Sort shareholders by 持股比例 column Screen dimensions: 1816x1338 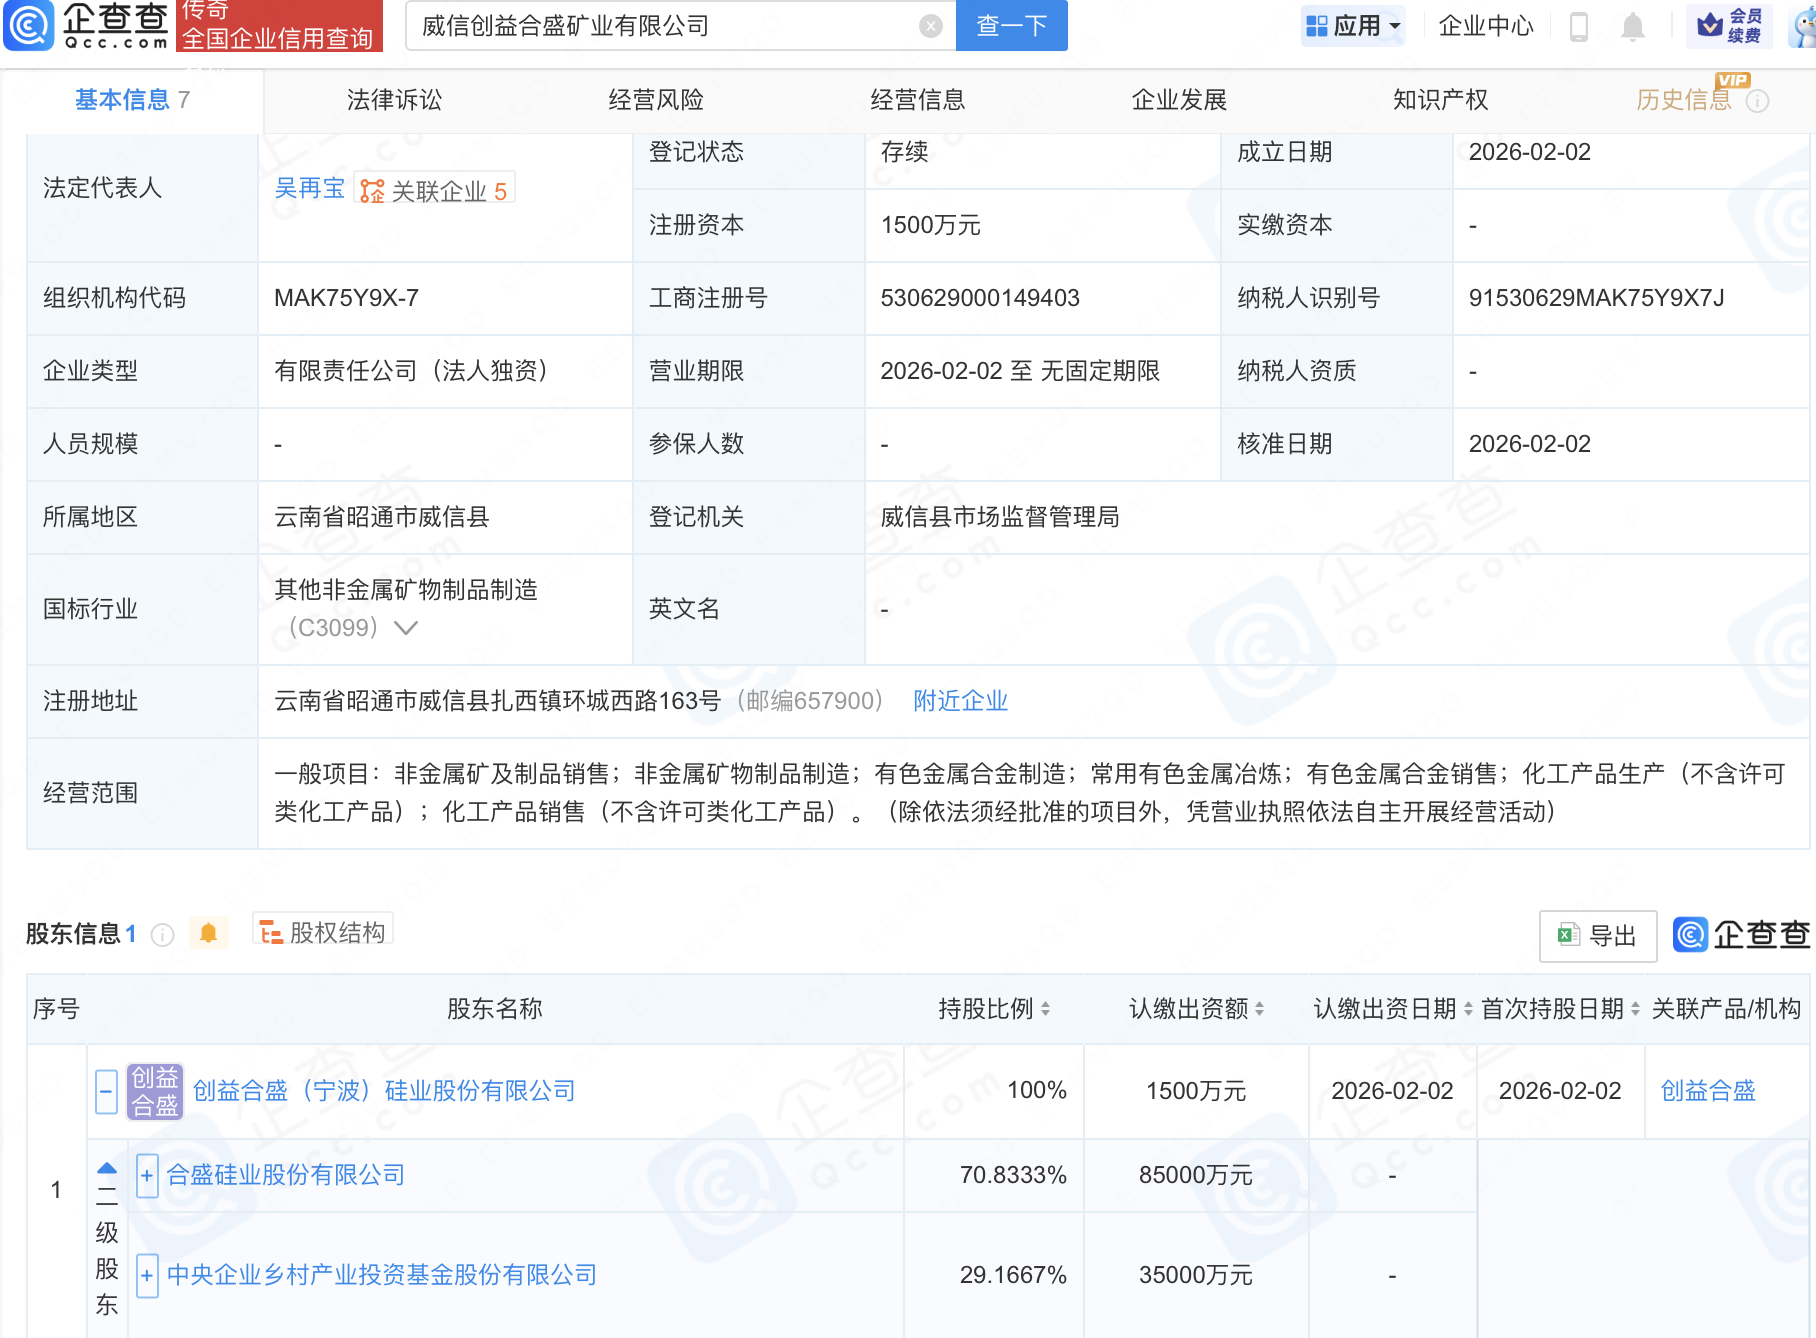pyautogui.click(x=1045, y=1009)
